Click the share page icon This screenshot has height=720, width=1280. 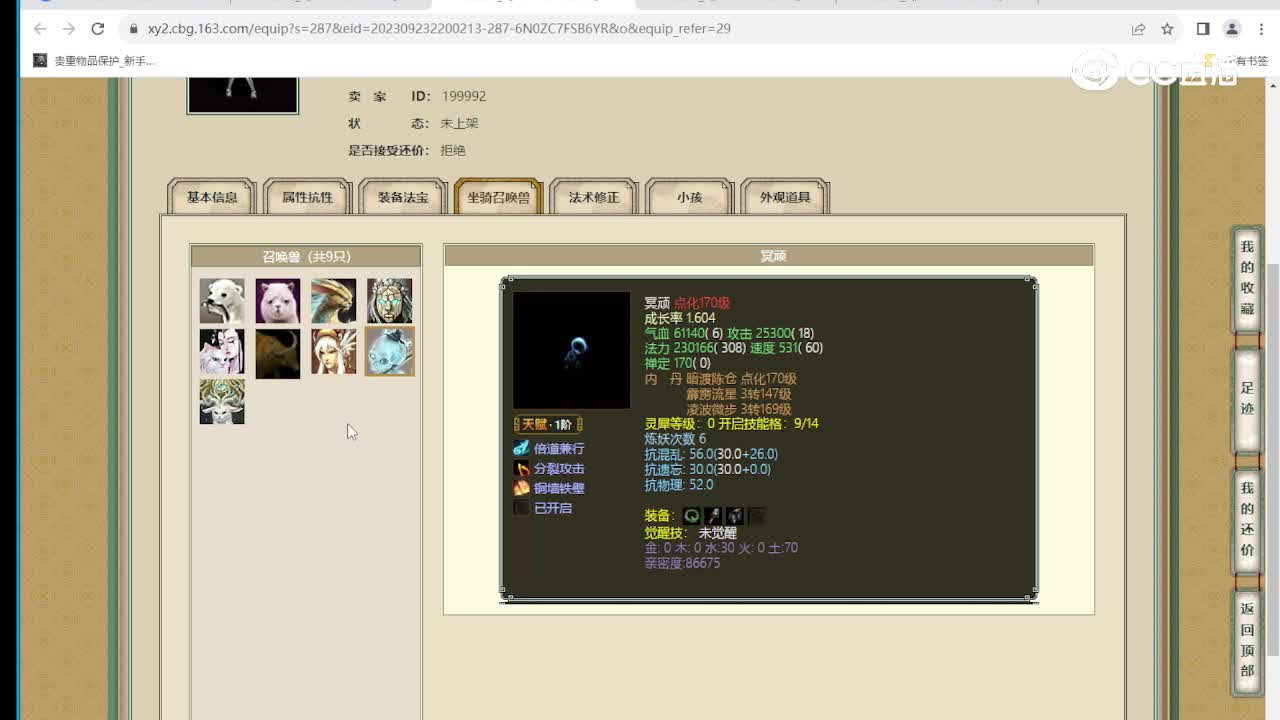1138,29
